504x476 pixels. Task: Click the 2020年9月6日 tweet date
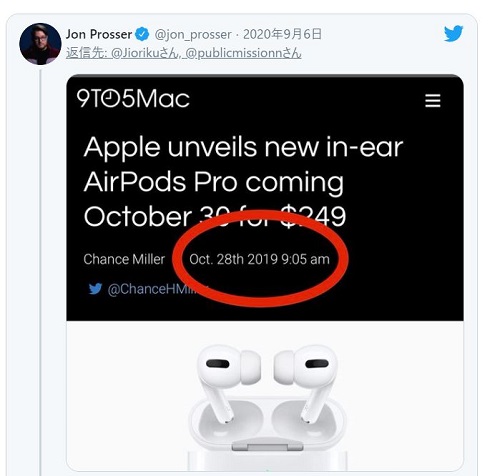(x=282, y=34)
